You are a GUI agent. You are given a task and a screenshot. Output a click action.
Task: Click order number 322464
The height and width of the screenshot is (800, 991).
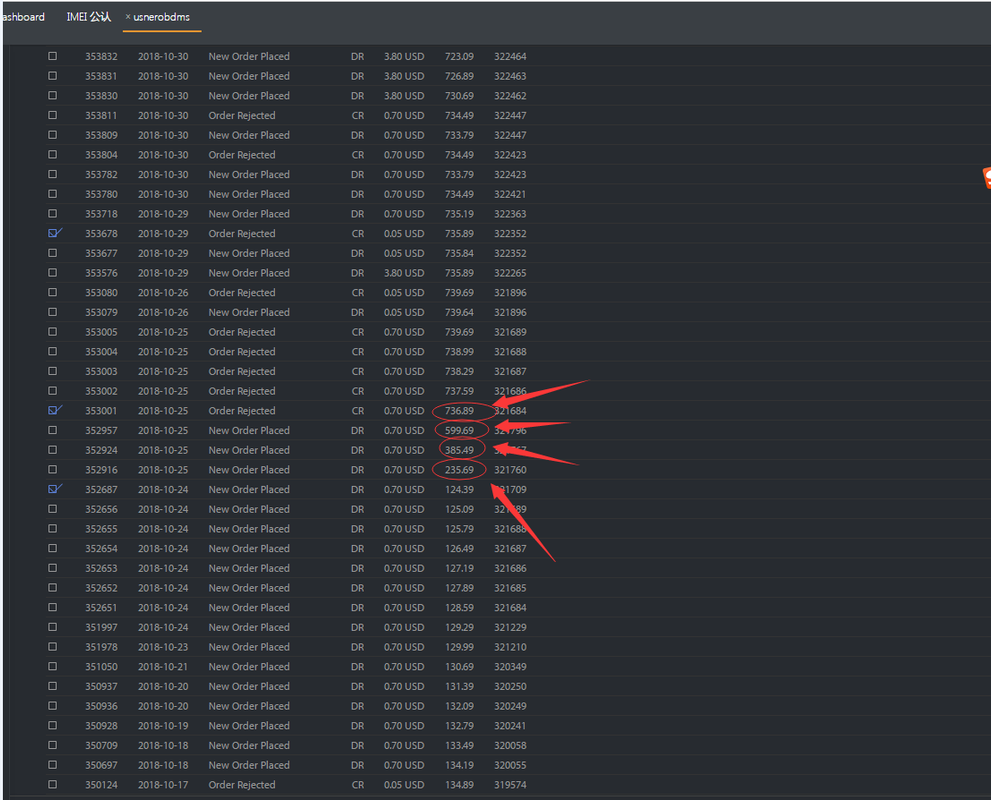pyautogui.click(x=510, y=56)
